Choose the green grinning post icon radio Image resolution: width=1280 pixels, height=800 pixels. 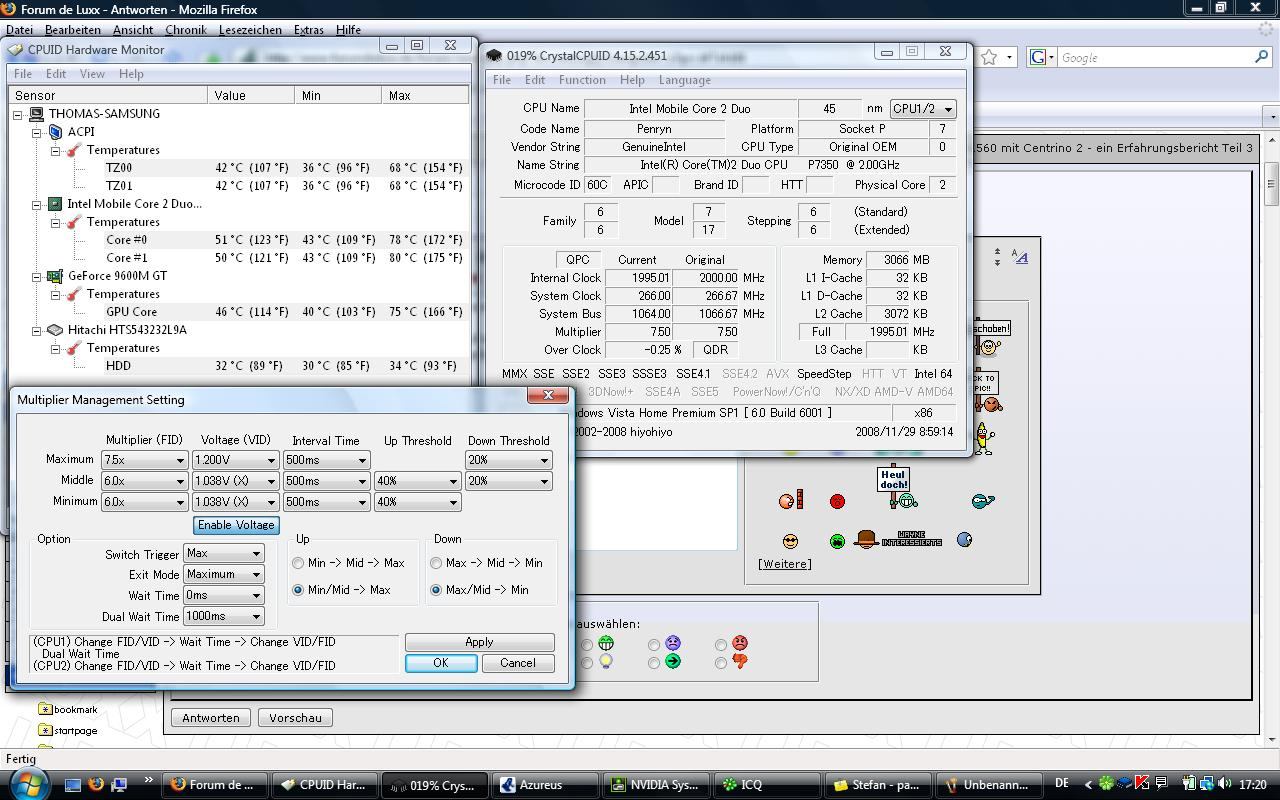(x=587, y=645)
